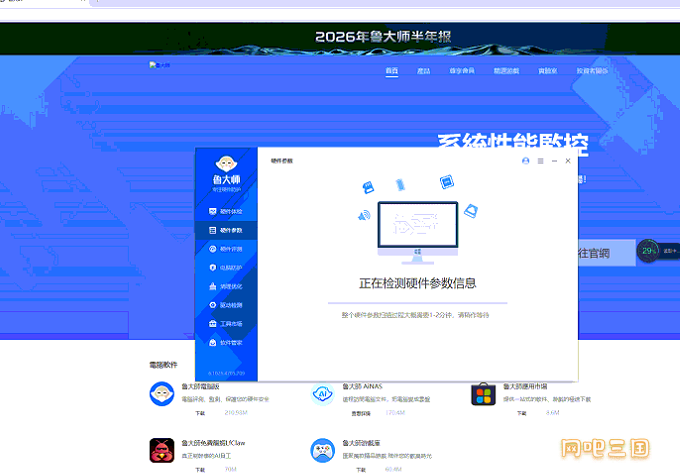Image resolution: width=680 pixels, height=473 pixels.
Task: Click the Ludashi mascot logo in sidebar
Action: [x=226, y=163]
